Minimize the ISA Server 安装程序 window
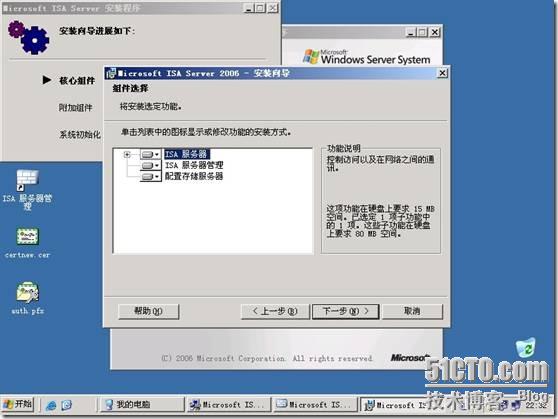The image size is (558, 419). [x=249, y=8]
